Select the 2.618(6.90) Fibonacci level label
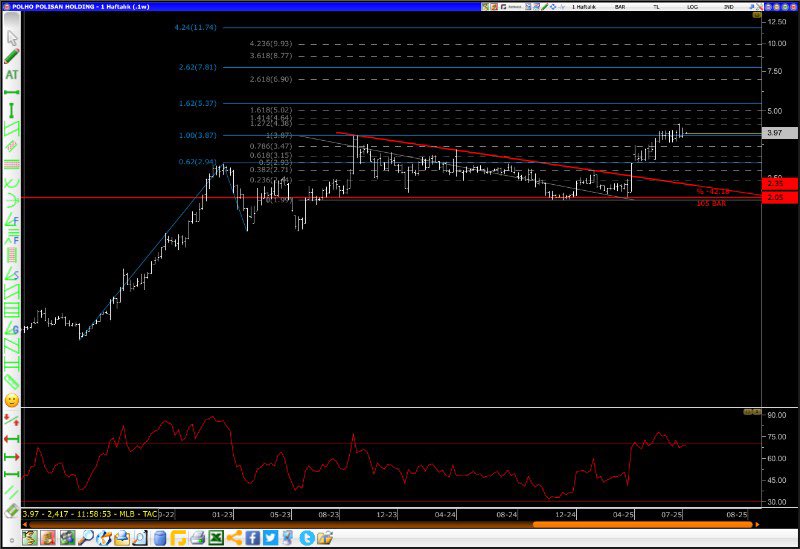800x549 pixels. click(x=271, y=79)
